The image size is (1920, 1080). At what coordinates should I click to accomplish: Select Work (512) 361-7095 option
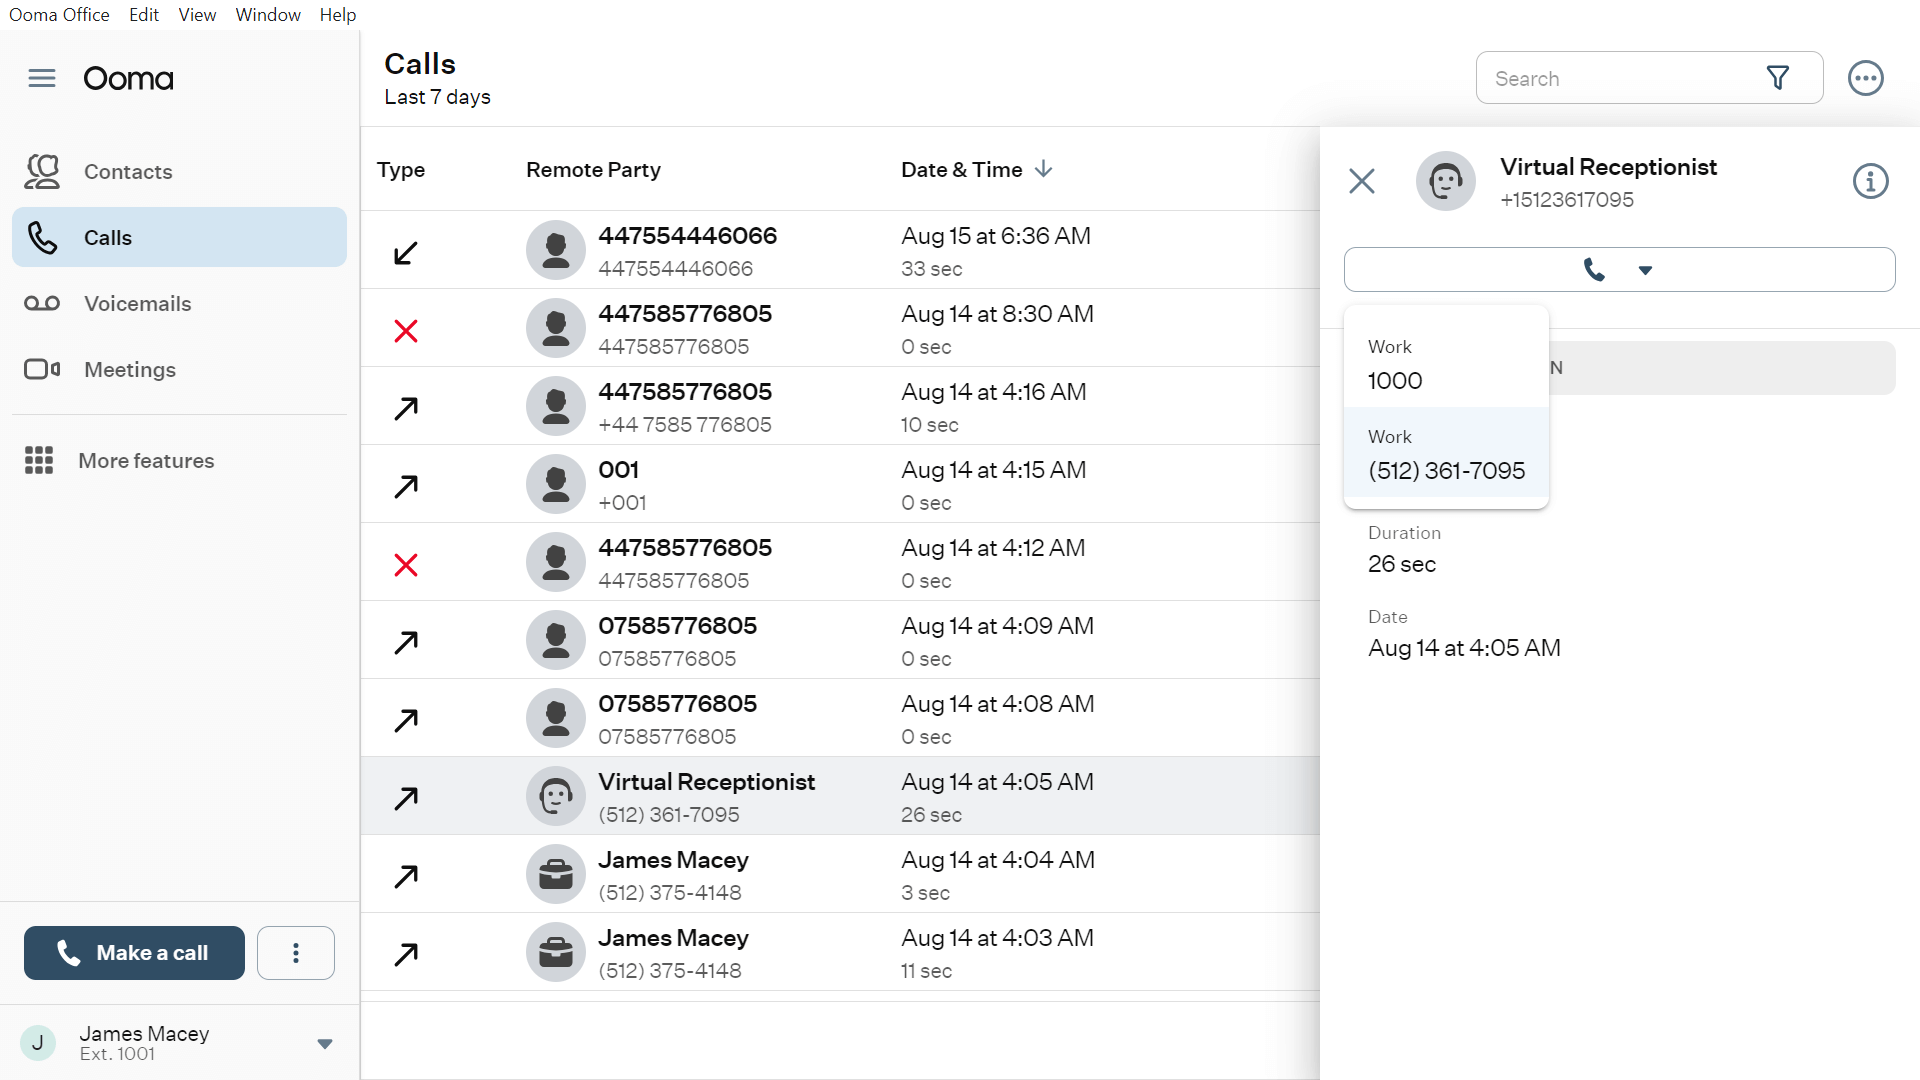click(x=1445, y=456)
